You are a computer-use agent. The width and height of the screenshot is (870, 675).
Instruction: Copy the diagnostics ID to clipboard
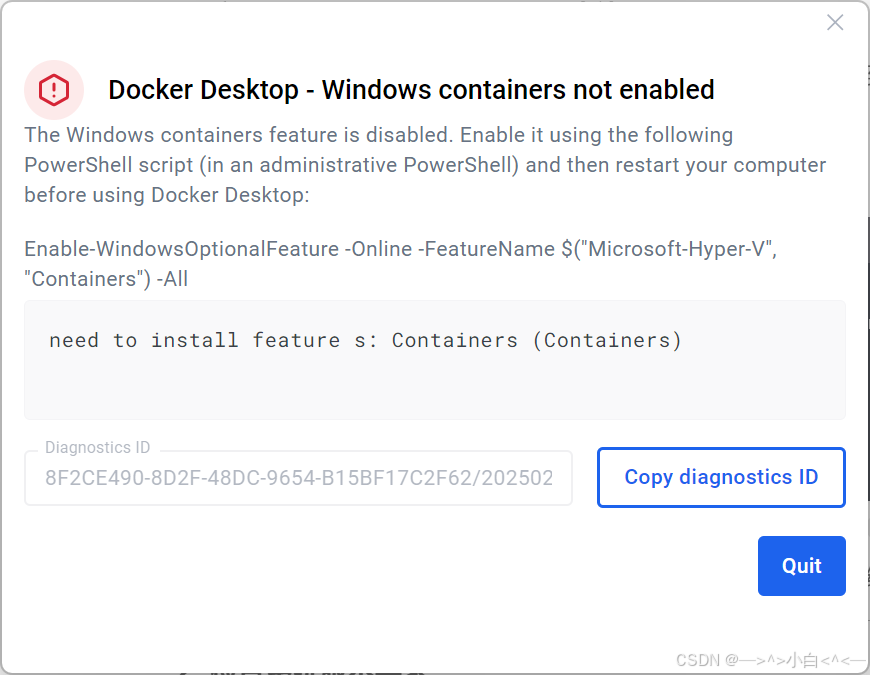721,477
